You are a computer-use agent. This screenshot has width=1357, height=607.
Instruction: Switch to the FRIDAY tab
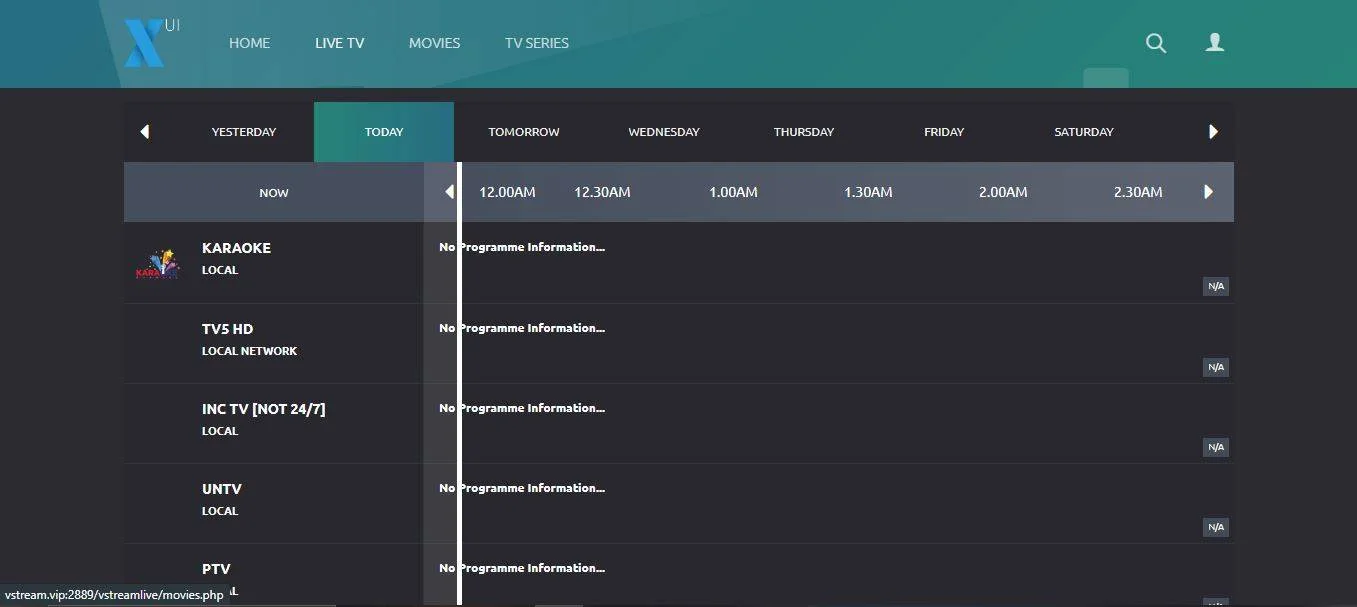(x=944, y=132)
